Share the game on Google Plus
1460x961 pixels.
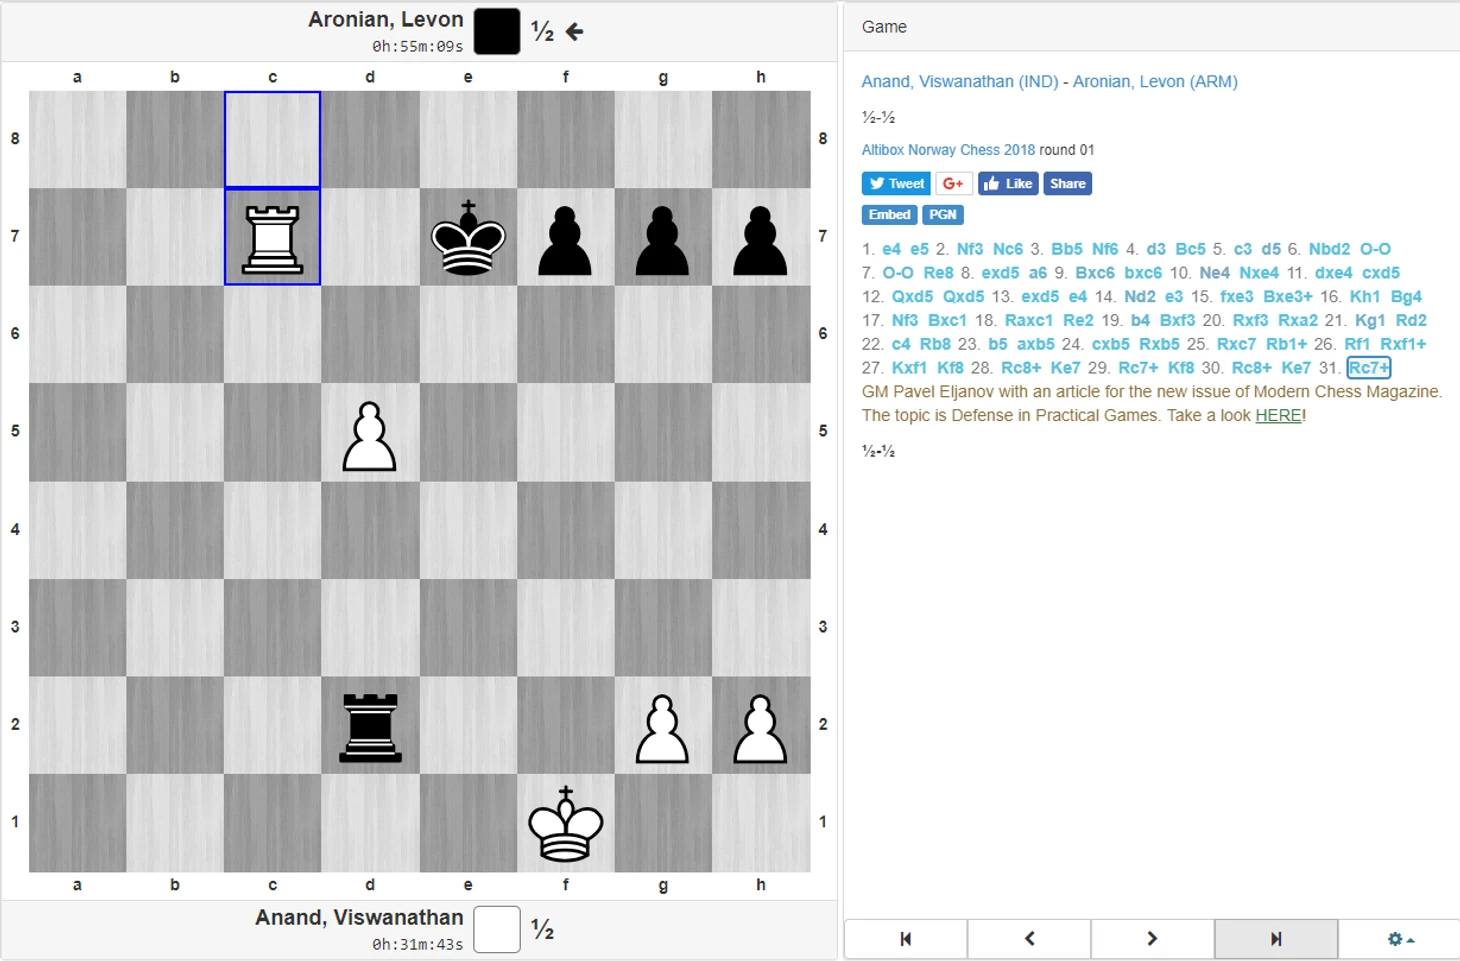click(x=954, y=184)
